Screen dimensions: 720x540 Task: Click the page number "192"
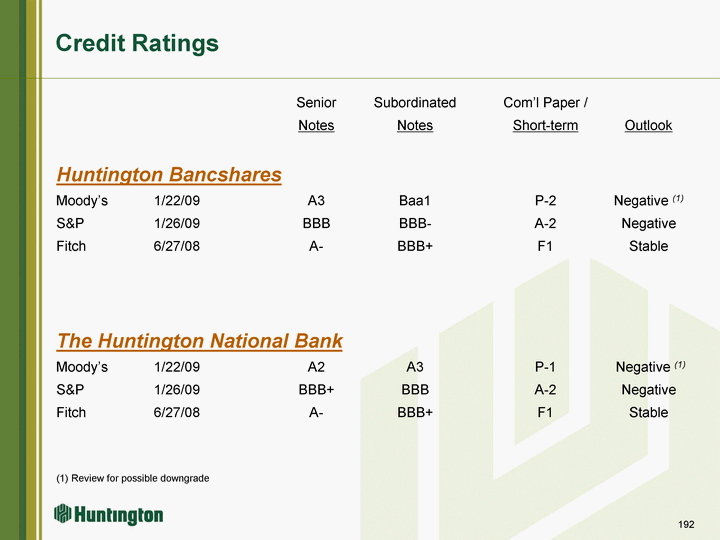[686, 524]
